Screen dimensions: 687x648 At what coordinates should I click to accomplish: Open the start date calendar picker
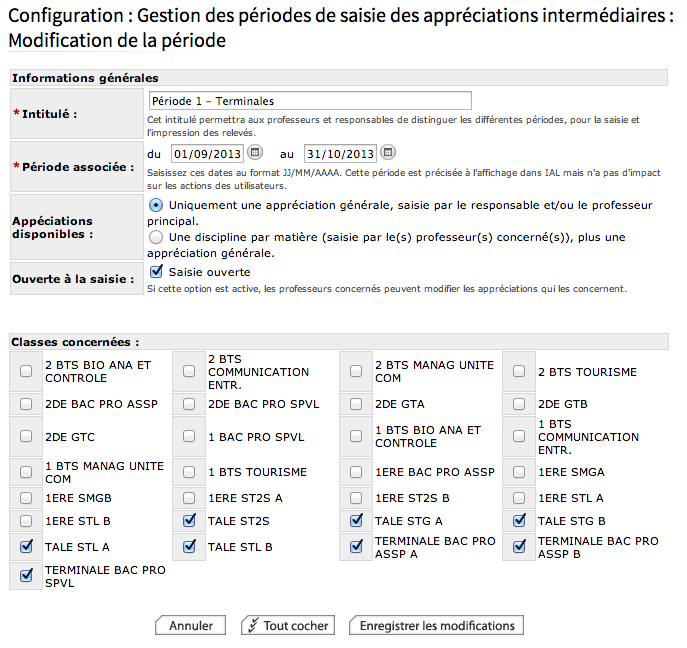pyautogui.click(x=255, y=153)
